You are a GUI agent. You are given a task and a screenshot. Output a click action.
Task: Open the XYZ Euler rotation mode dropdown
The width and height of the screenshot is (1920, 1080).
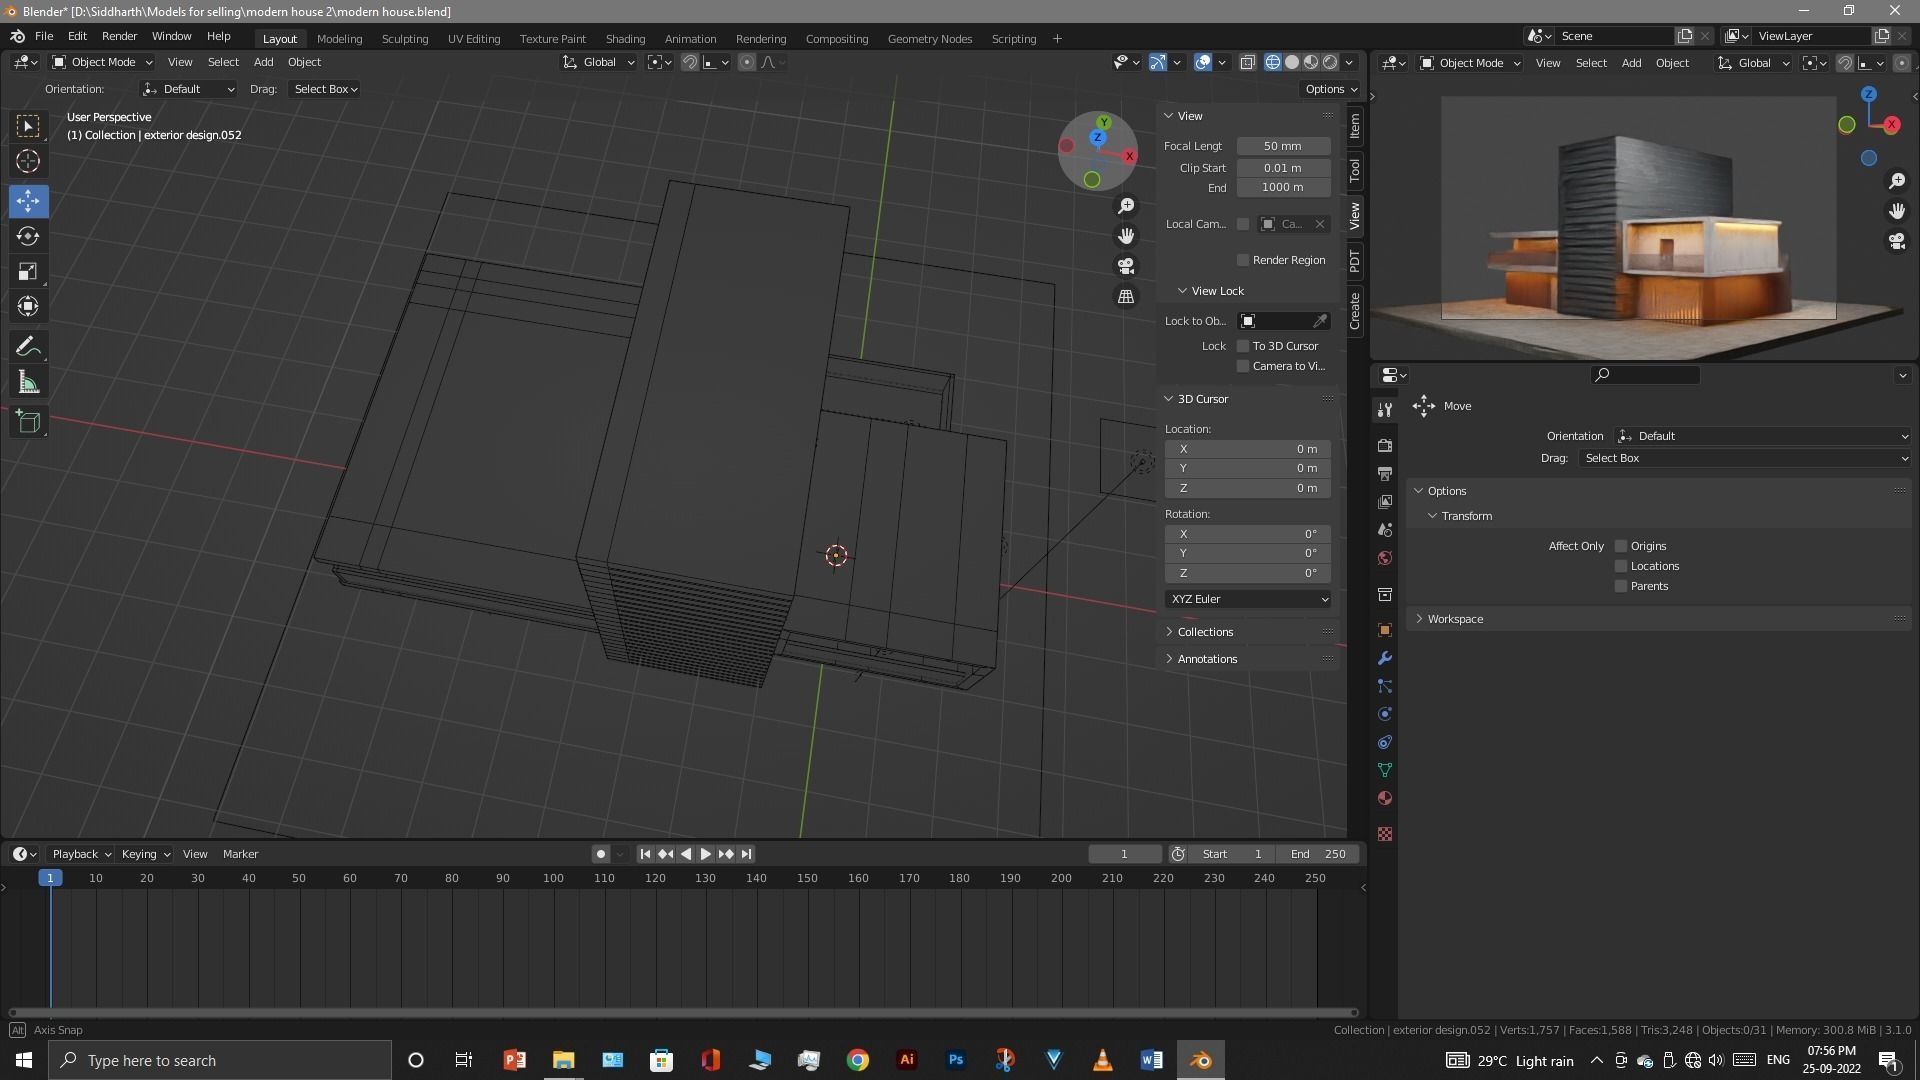(x=1247, y=599)
